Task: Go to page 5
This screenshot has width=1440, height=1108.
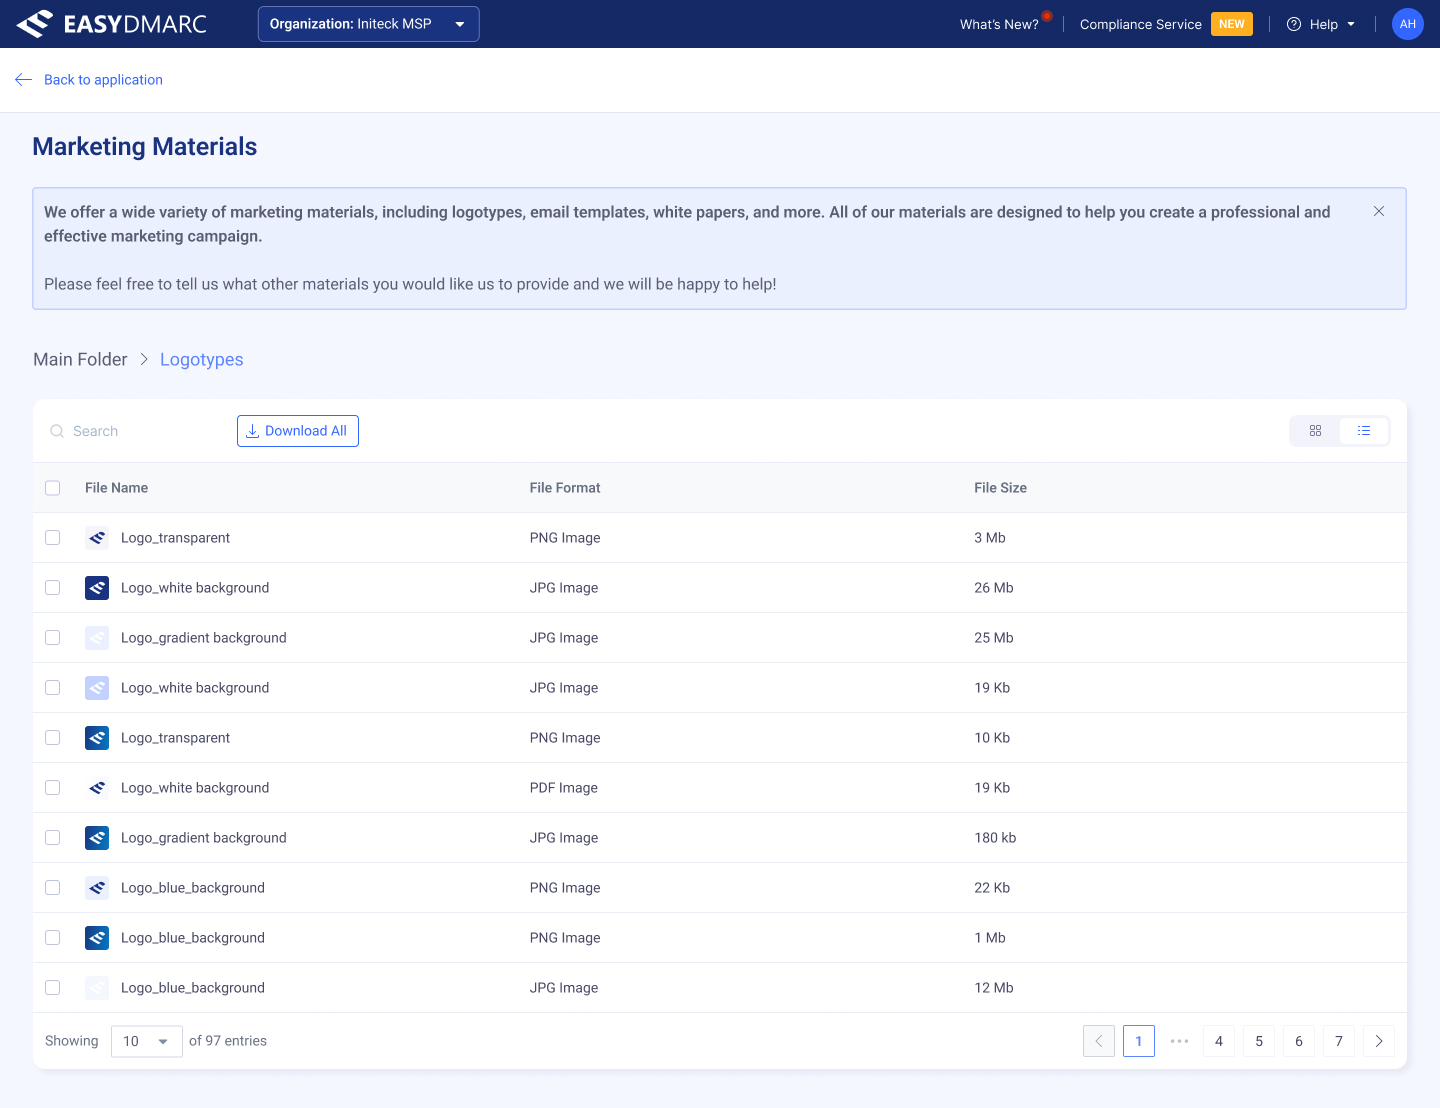Action: tap(1259, 1041)
